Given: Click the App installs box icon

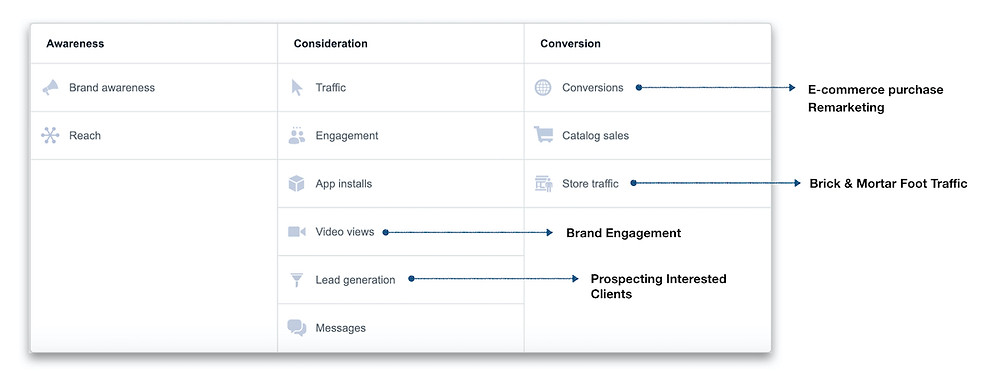Looking at the screenshot, I should pos(297,184).
